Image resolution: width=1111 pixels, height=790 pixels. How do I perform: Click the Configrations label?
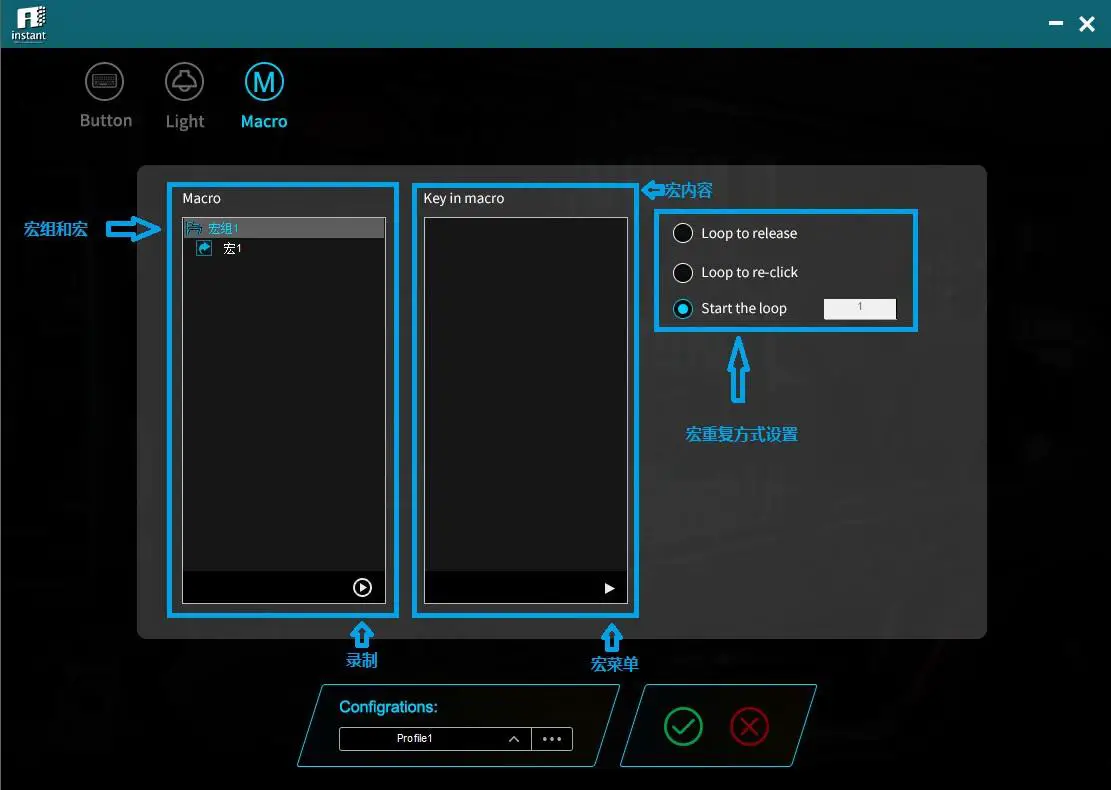[388, 707]
